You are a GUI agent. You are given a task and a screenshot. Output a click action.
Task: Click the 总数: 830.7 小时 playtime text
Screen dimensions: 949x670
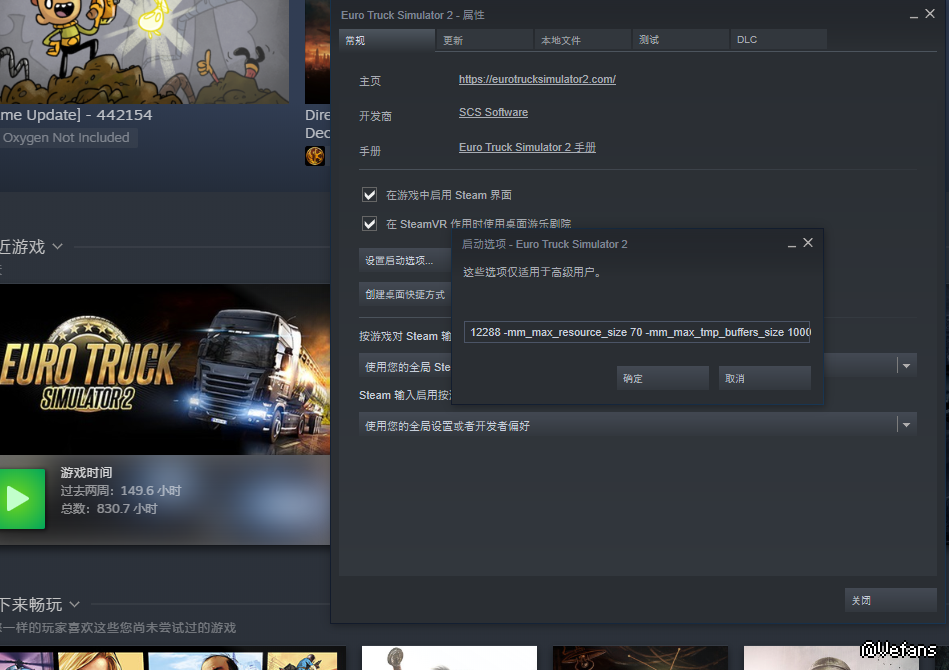[109, 508]
